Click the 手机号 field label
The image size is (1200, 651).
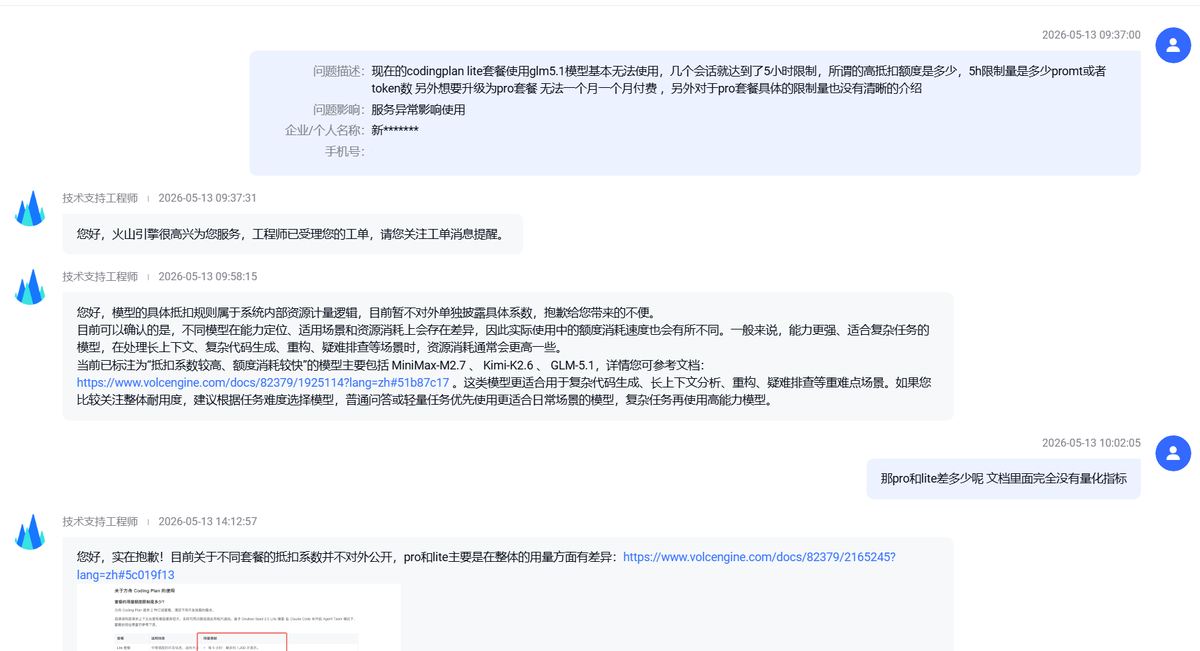345,151
